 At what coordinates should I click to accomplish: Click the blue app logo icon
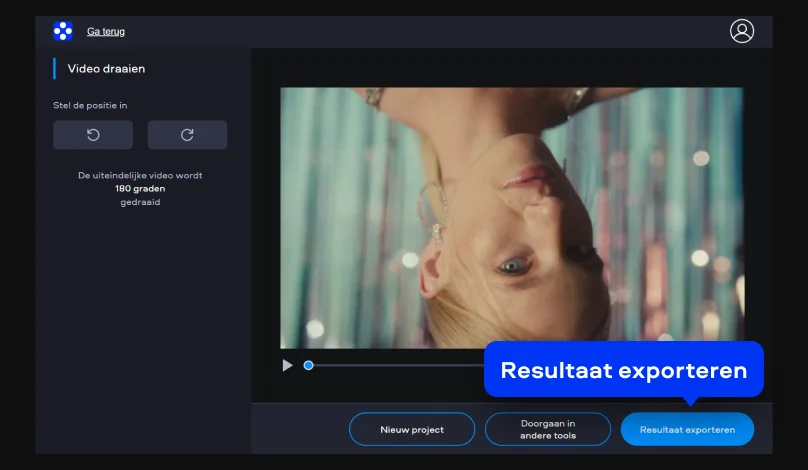pyautogui.click(x=63, y=31)
